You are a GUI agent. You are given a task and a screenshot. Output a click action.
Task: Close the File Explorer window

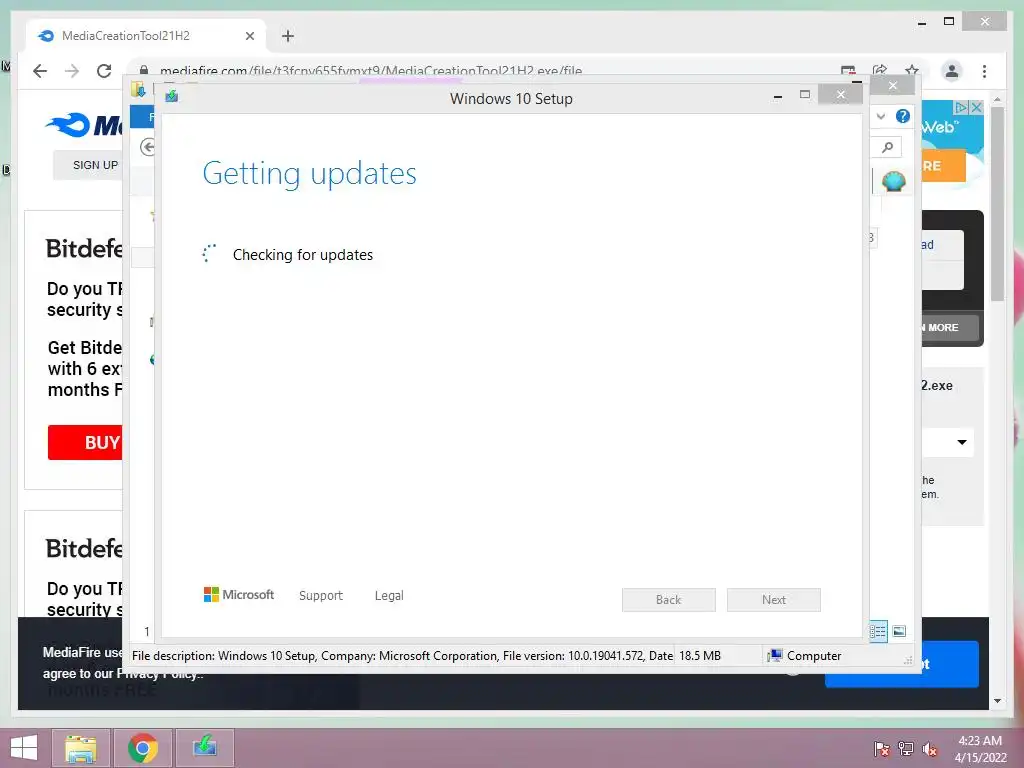click(x=893, y=86)
